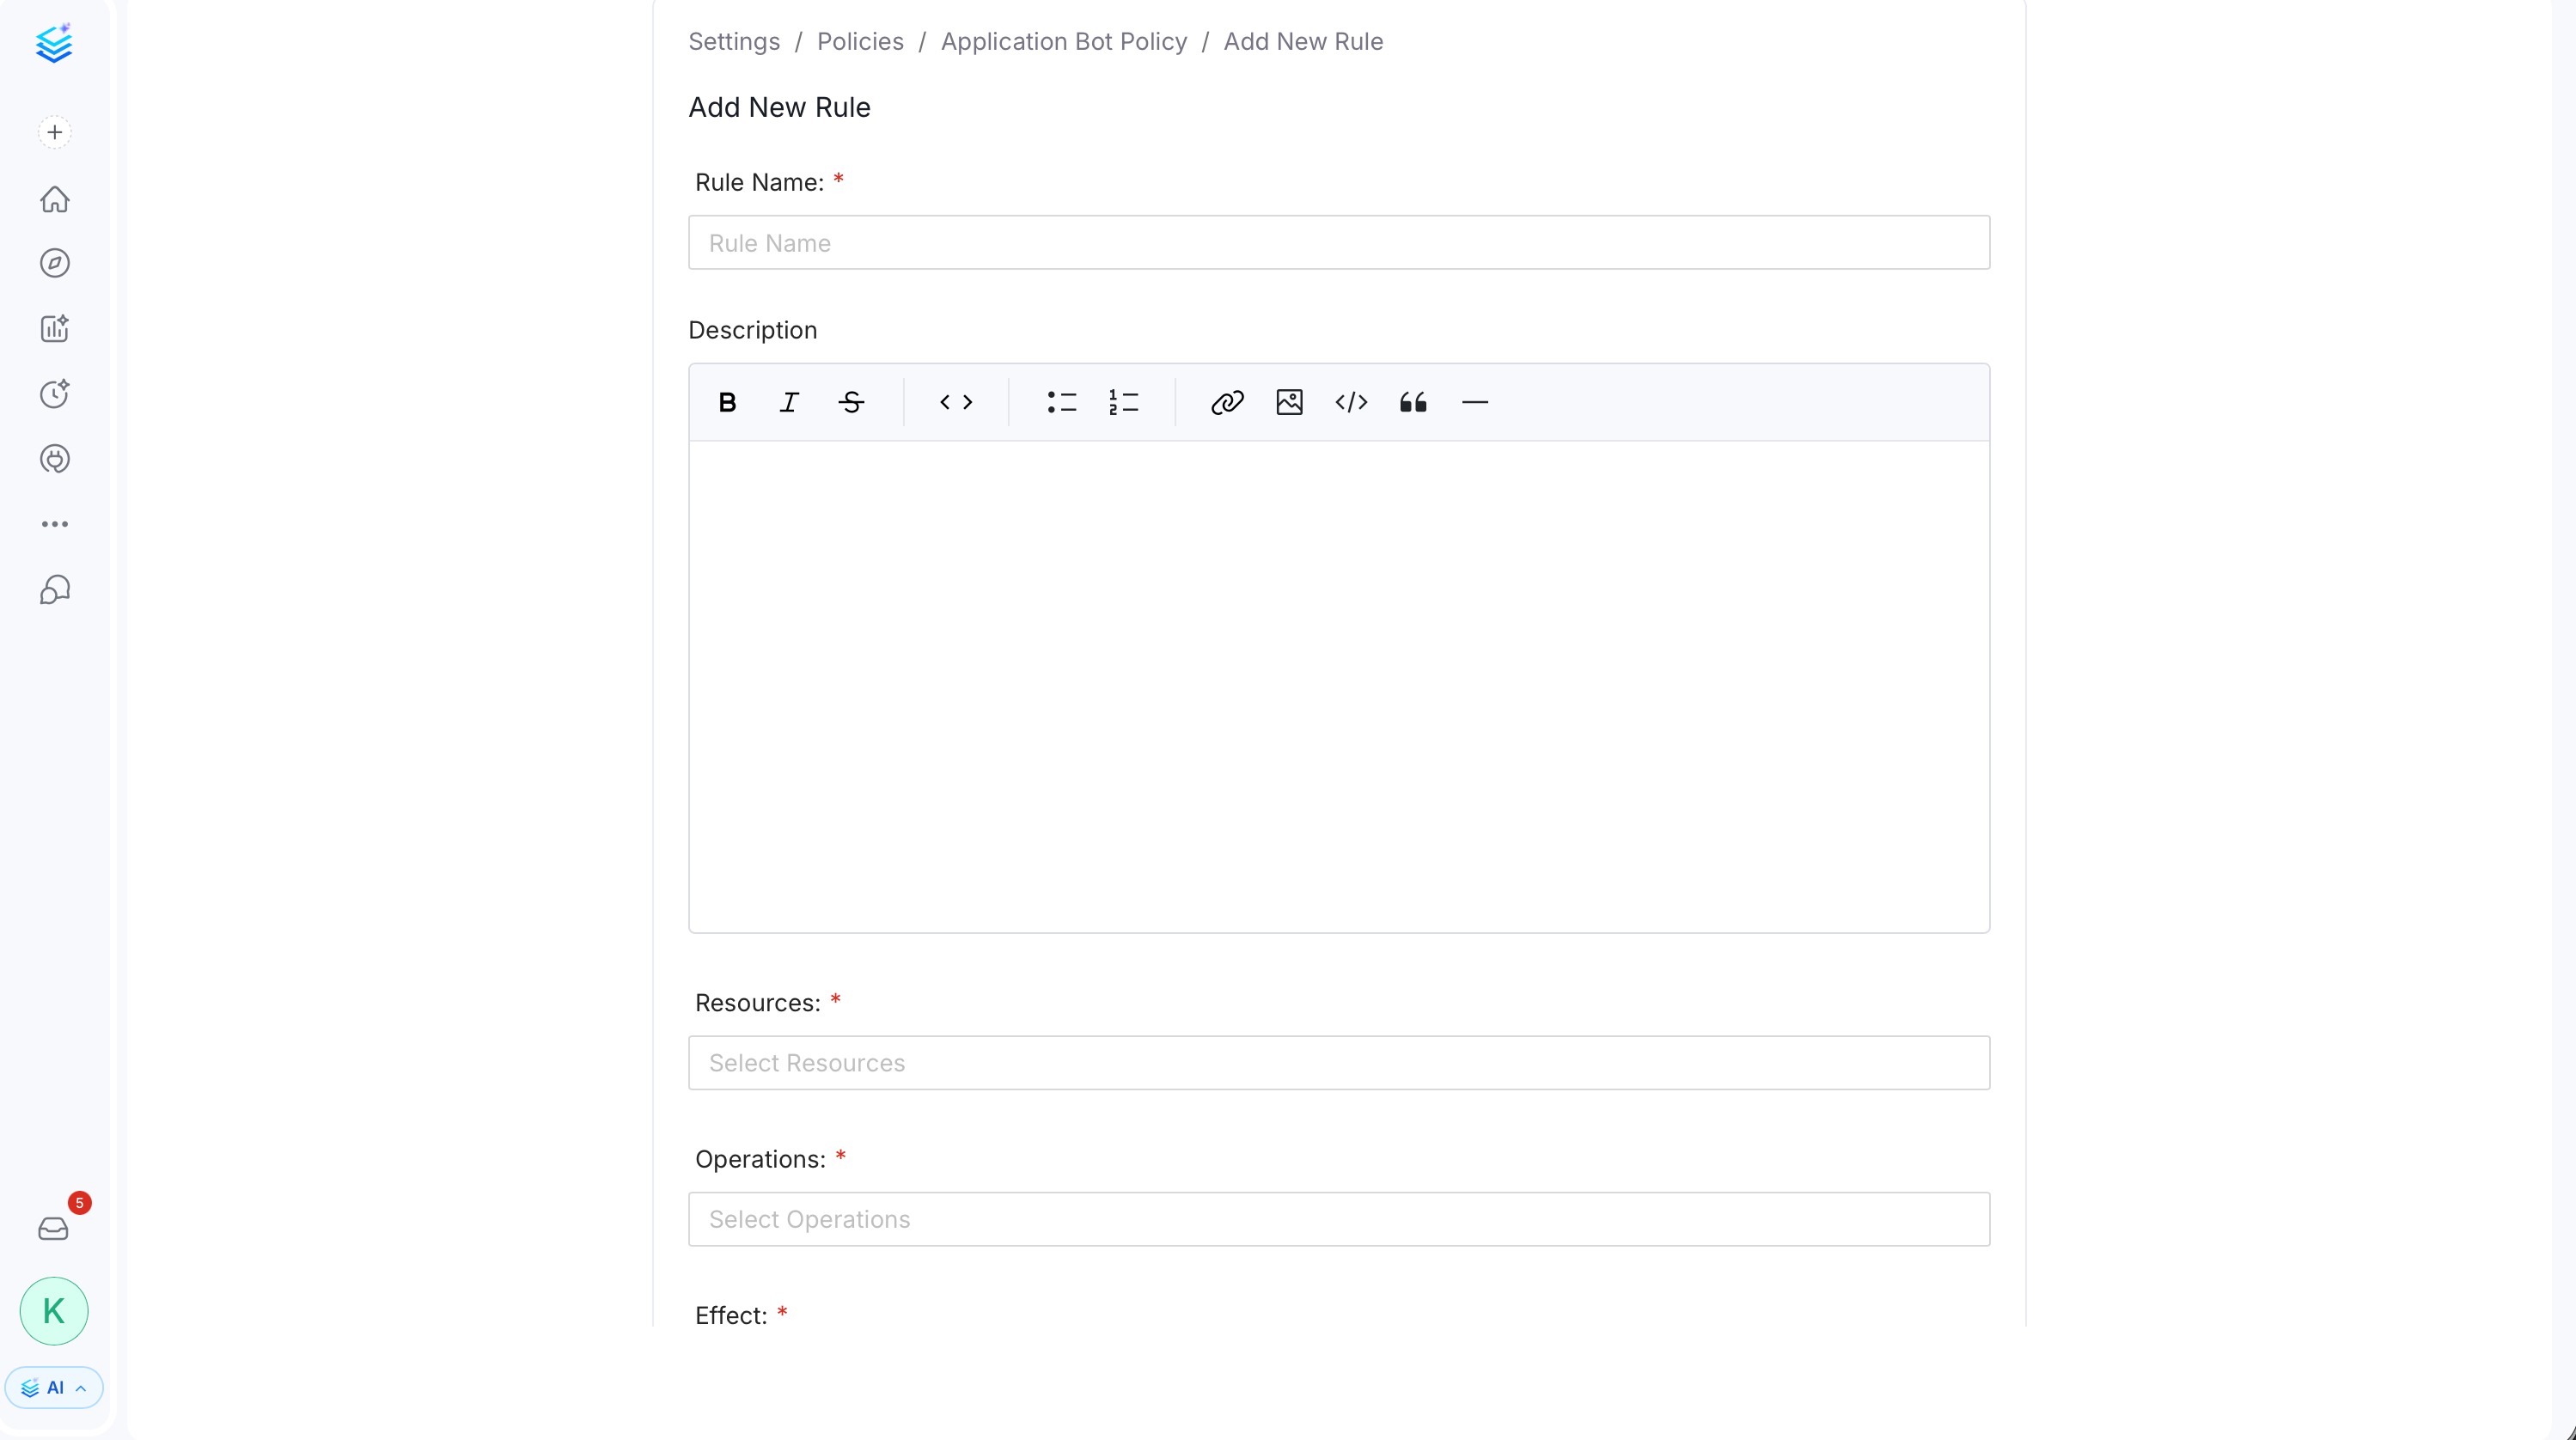Open Application Bot Policy in the breadcrumb
The height and width of the screenshot is (1440, 2576).
click(x=1064, y=41)
